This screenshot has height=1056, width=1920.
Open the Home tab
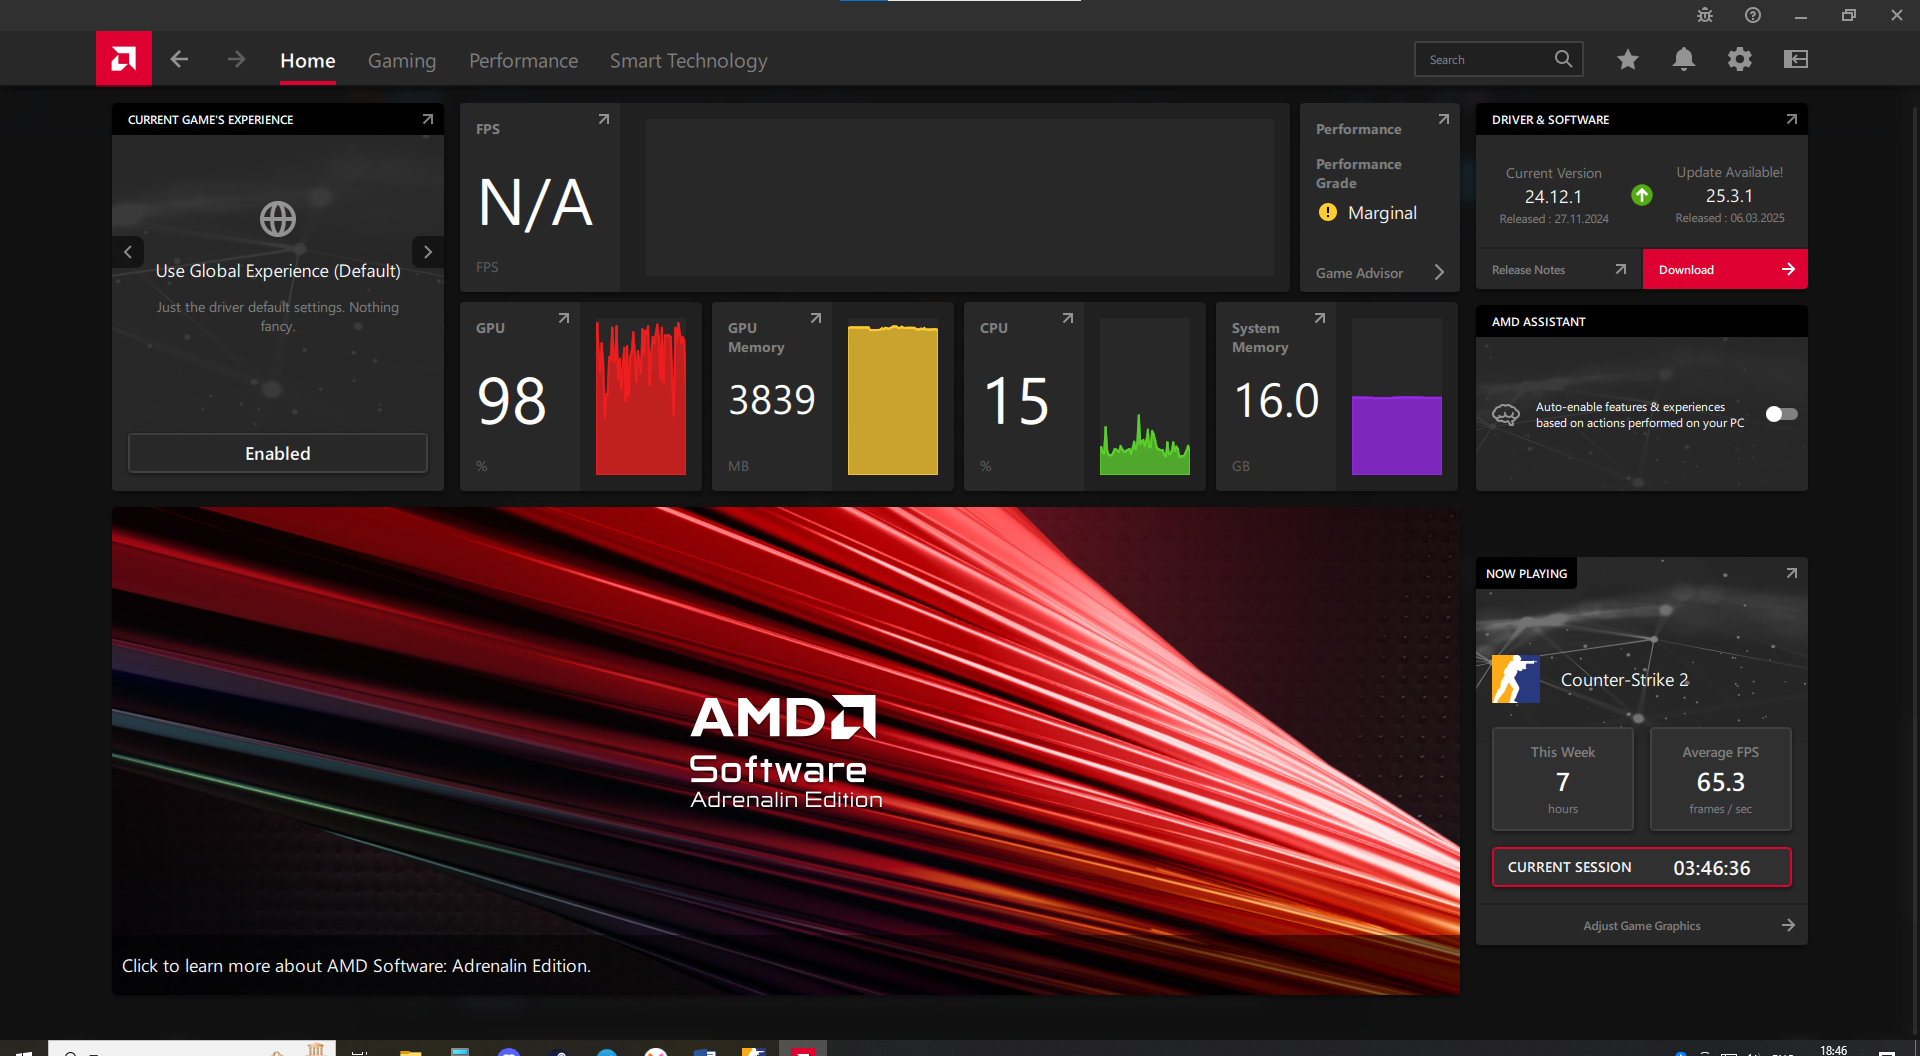coord(308,61)
